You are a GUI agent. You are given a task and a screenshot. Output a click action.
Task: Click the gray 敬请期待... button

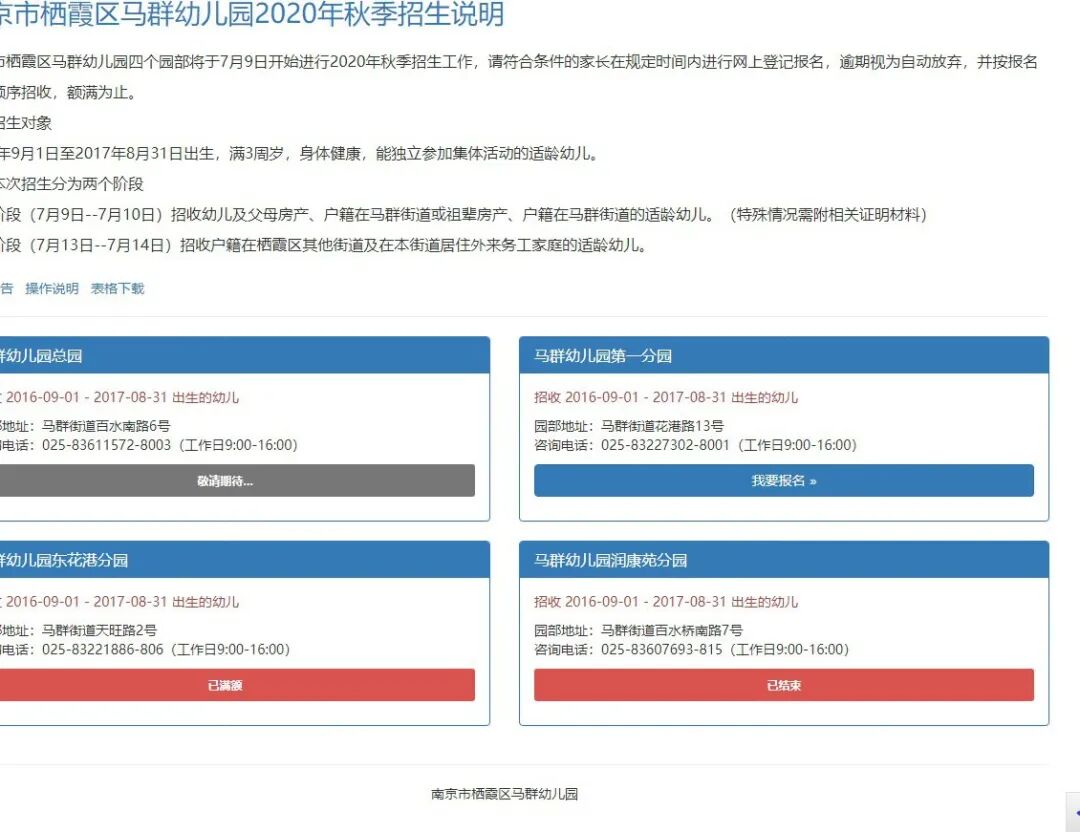tap(237, 480)
